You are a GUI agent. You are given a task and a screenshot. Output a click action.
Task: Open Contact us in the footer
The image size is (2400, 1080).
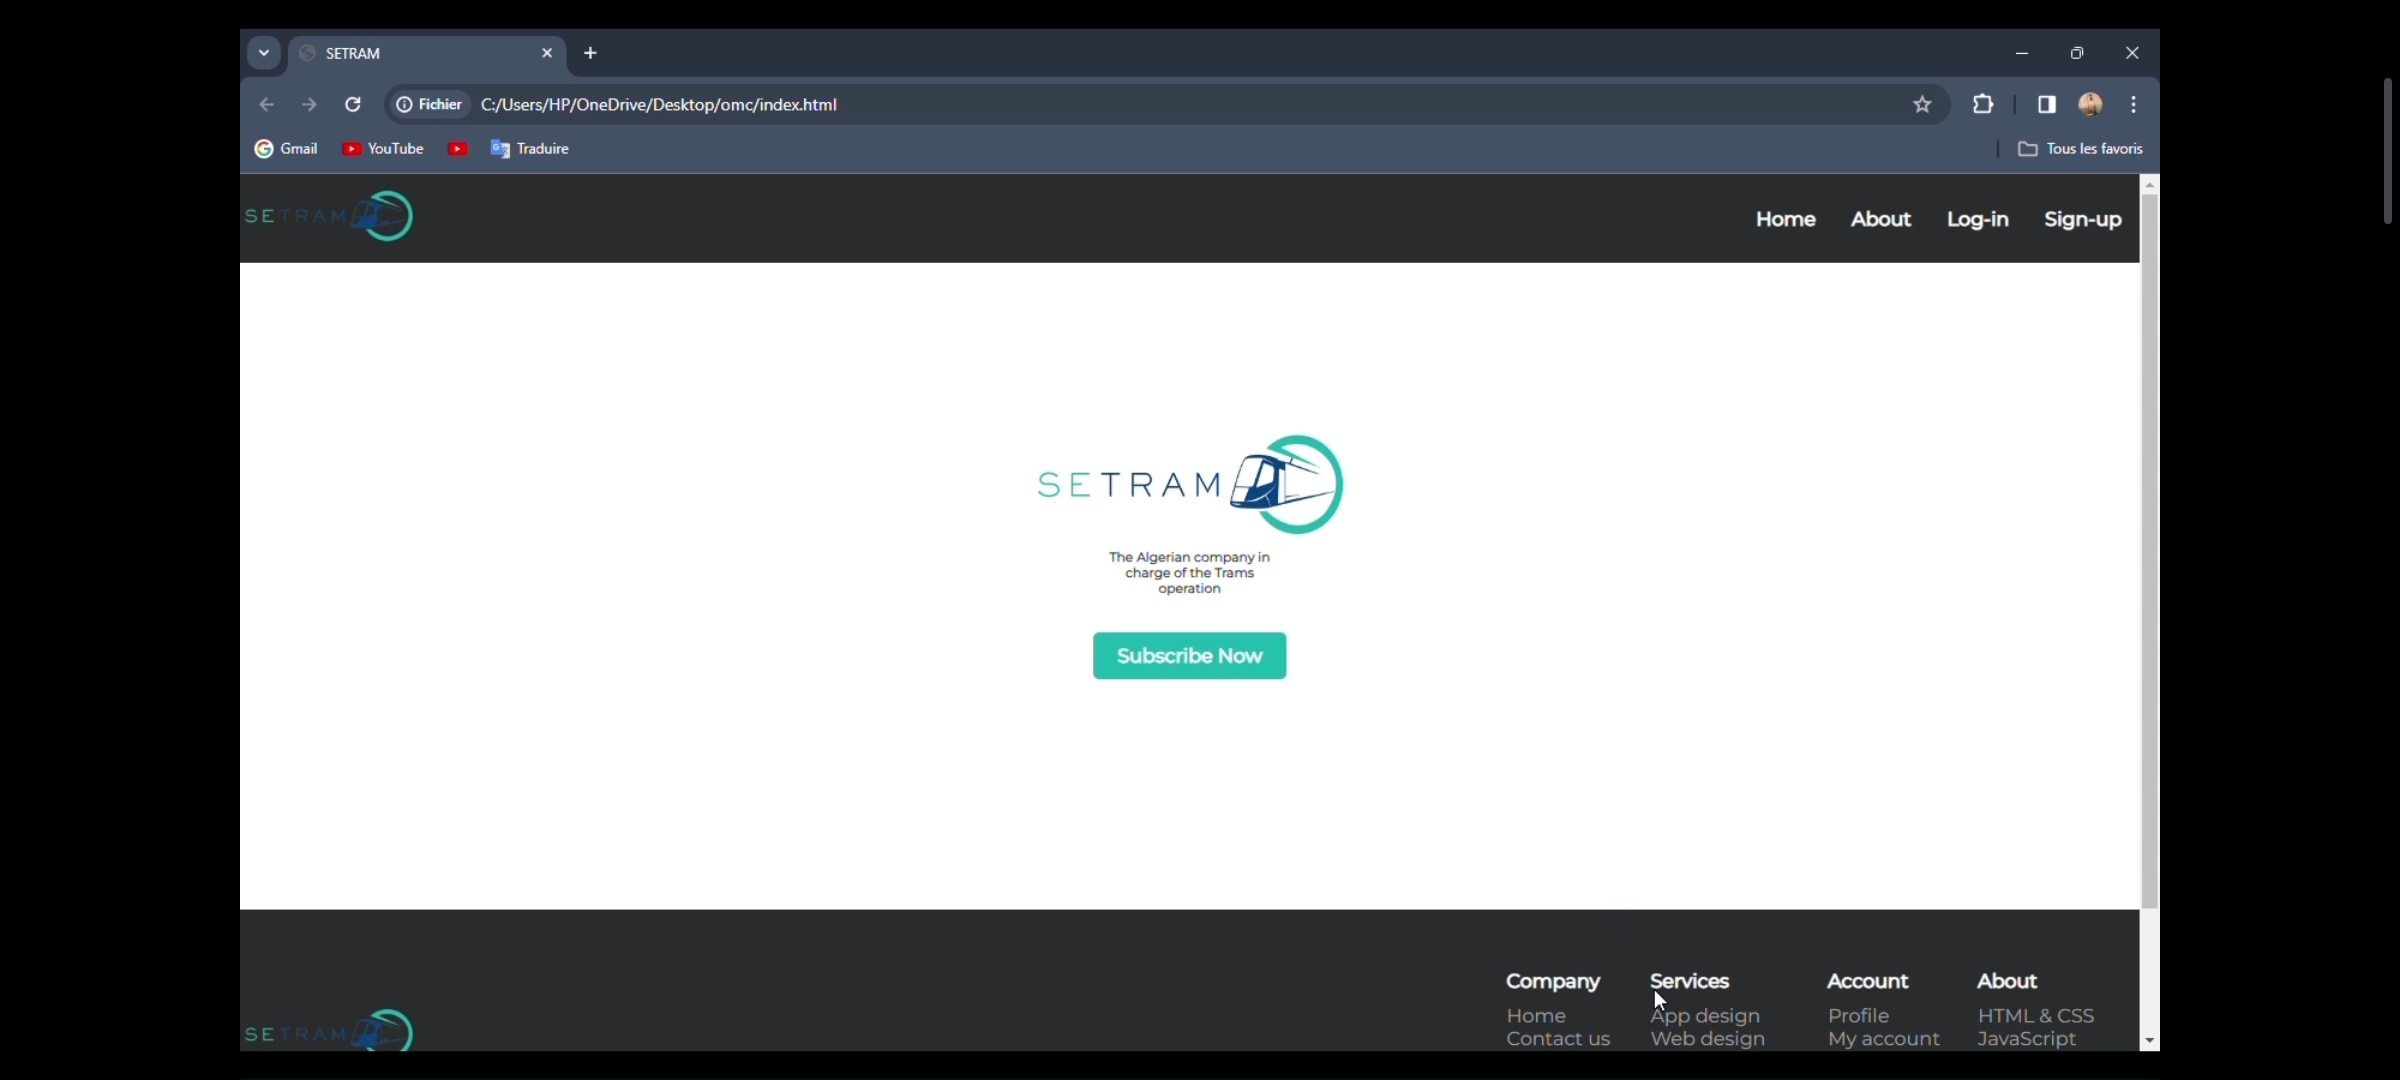(1557, 1039)
